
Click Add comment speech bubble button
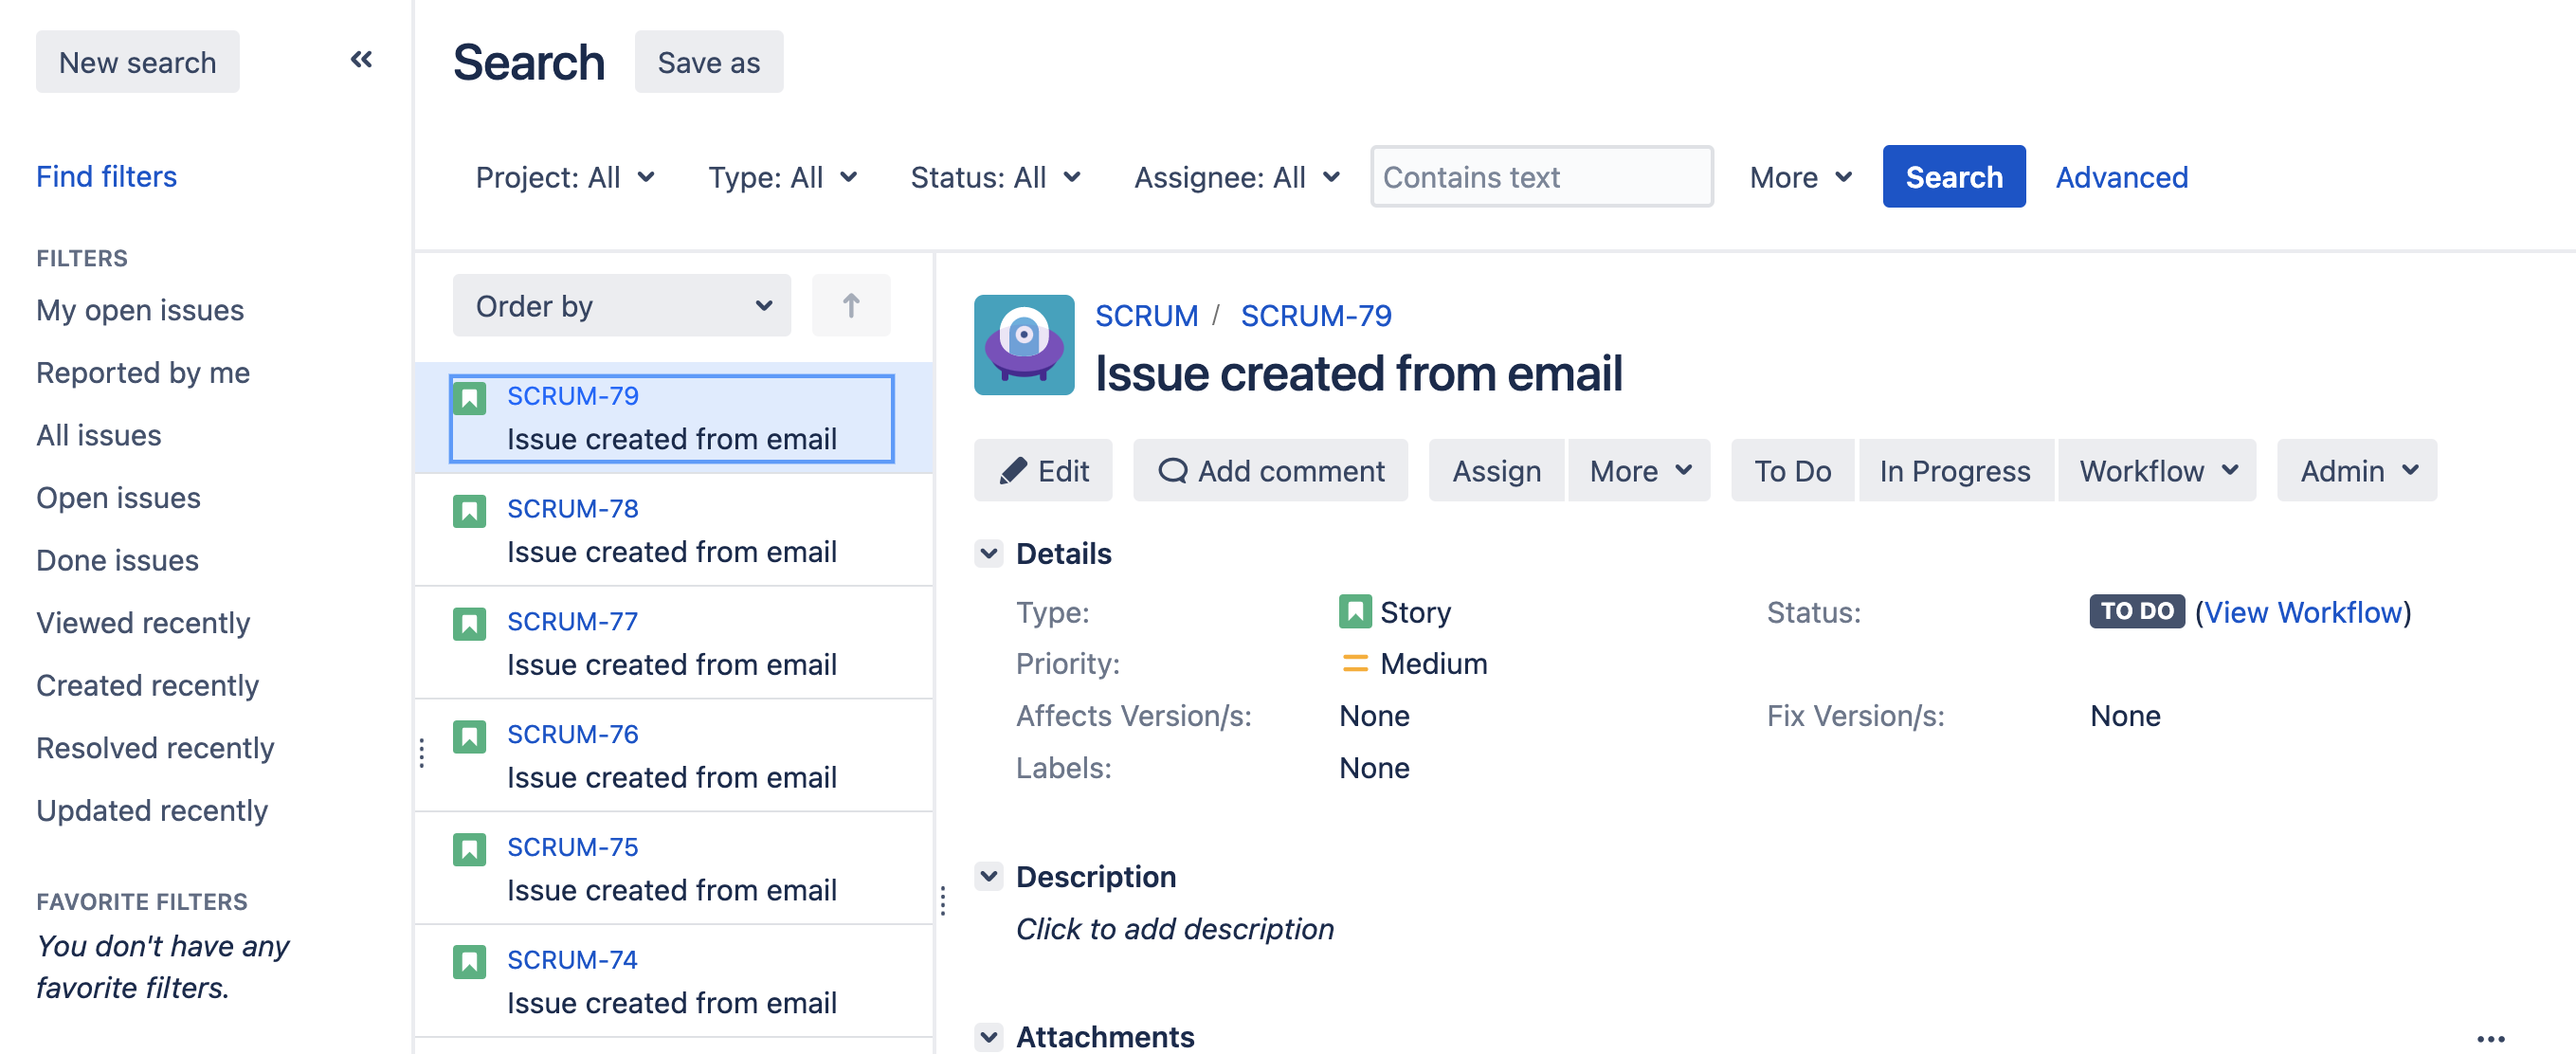click(x=1270, y=471)
